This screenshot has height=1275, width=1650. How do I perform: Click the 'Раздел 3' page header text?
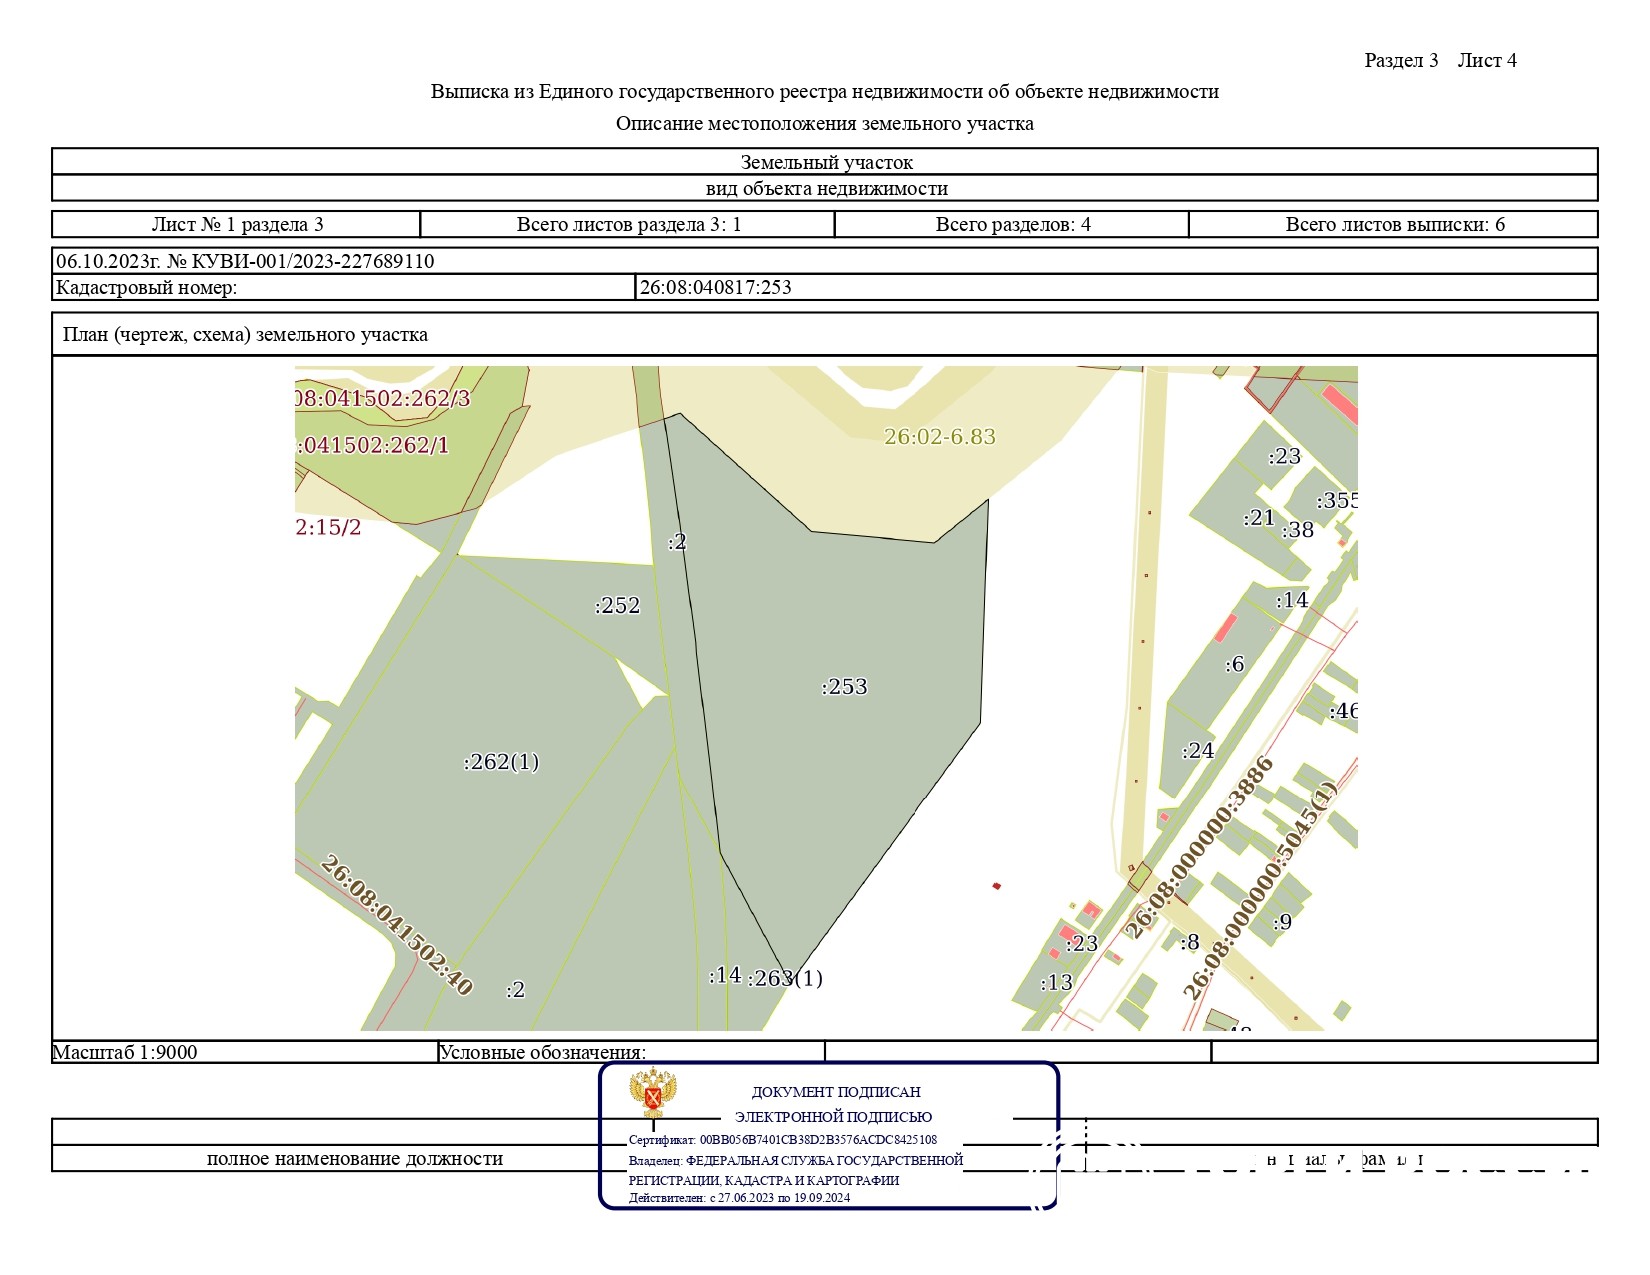tap(1401, 61)
